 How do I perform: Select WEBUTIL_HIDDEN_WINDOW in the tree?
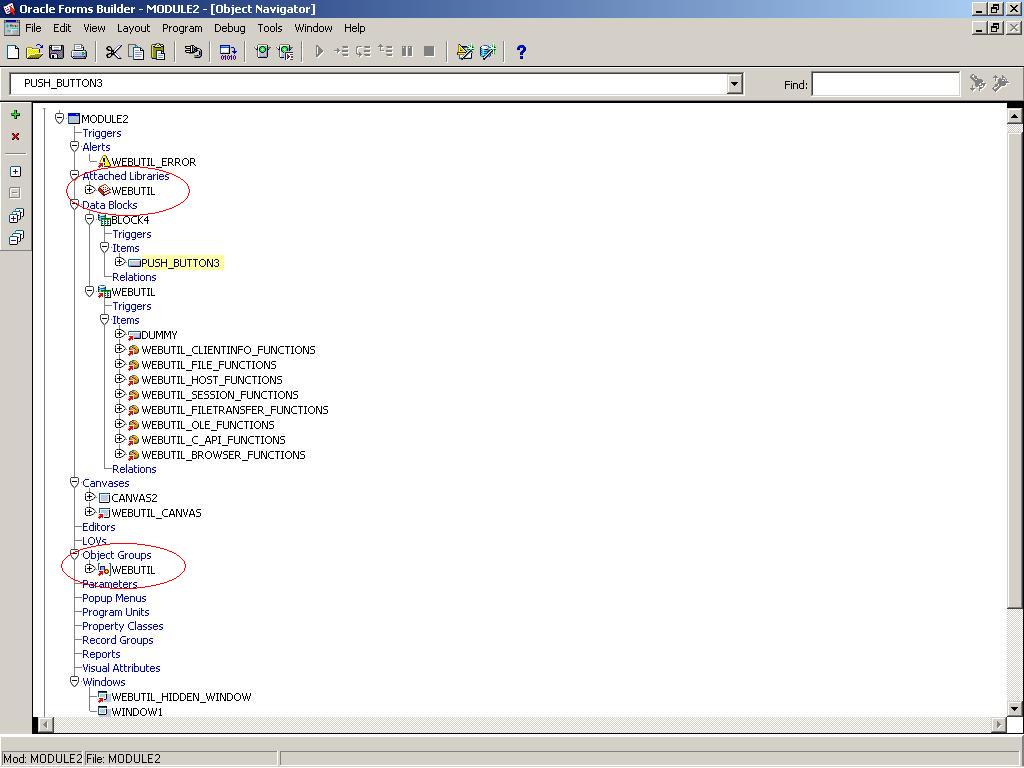[181, 697]
